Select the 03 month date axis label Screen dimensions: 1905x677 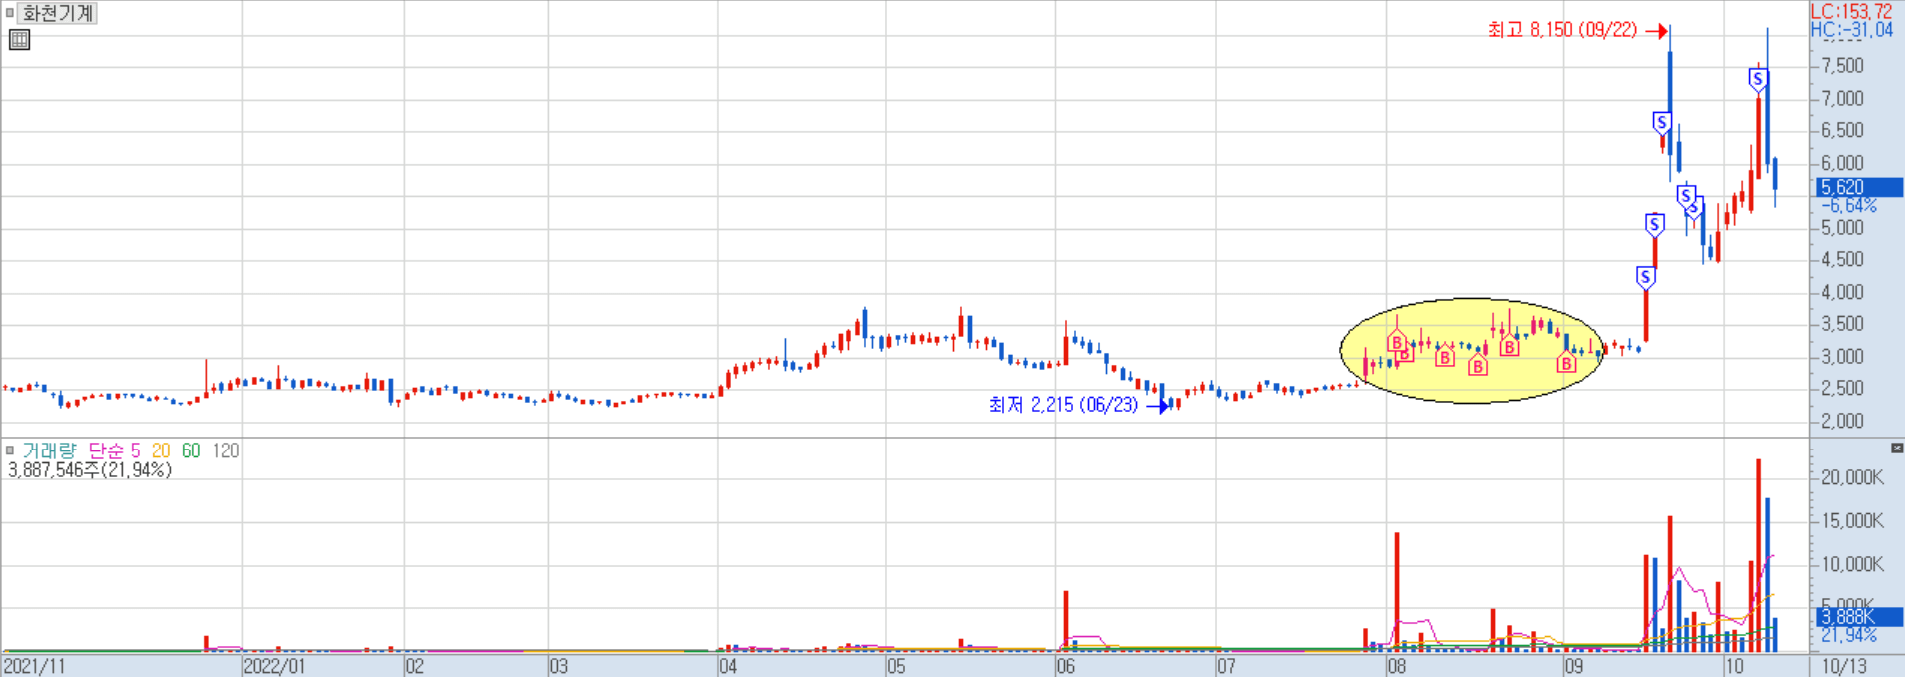[558, 666]
